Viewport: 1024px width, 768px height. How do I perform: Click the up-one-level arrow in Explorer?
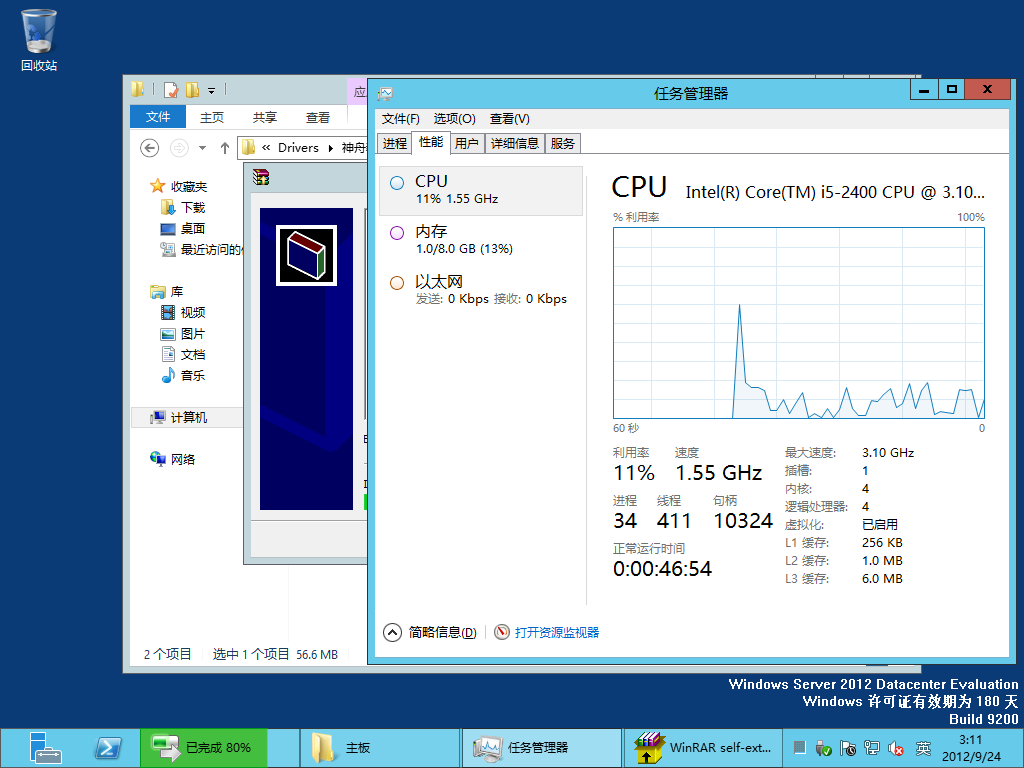click(x=225, y=148)
